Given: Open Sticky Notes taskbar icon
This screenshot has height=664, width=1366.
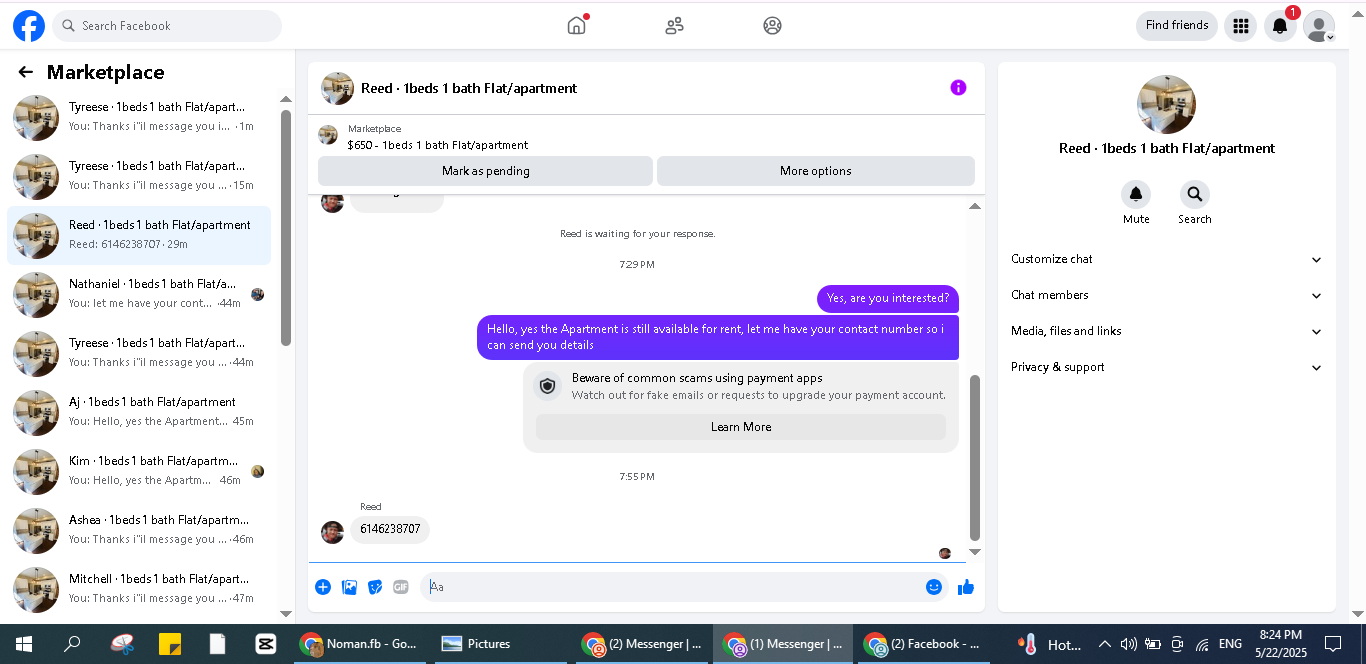Looking at the screenshot, I should 170,644.
